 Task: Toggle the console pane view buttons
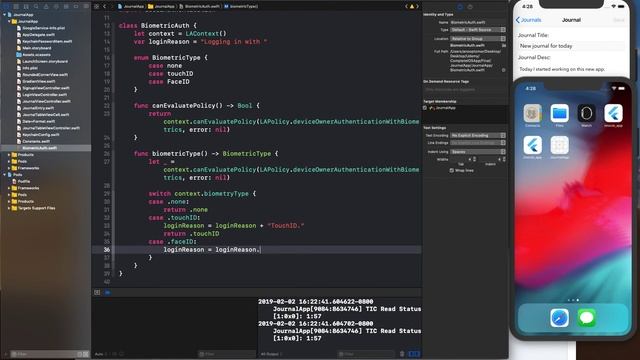[x=414, y=354]
